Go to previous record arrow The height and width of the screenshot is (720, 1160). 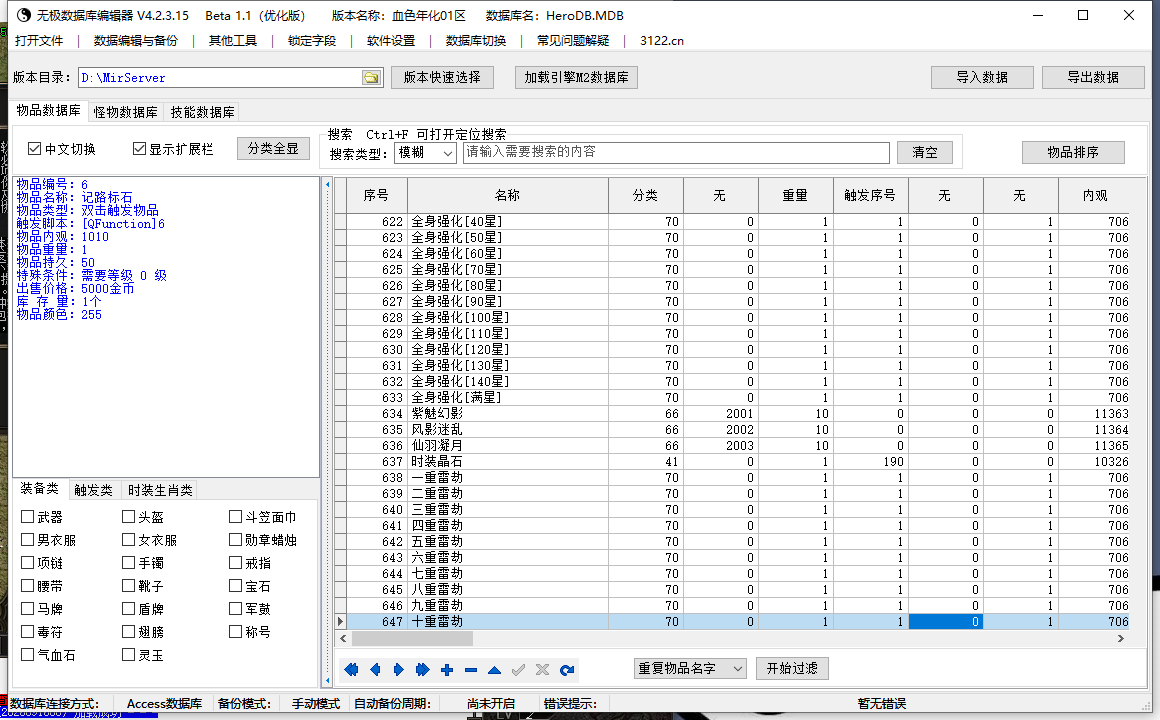pos(375,670)
